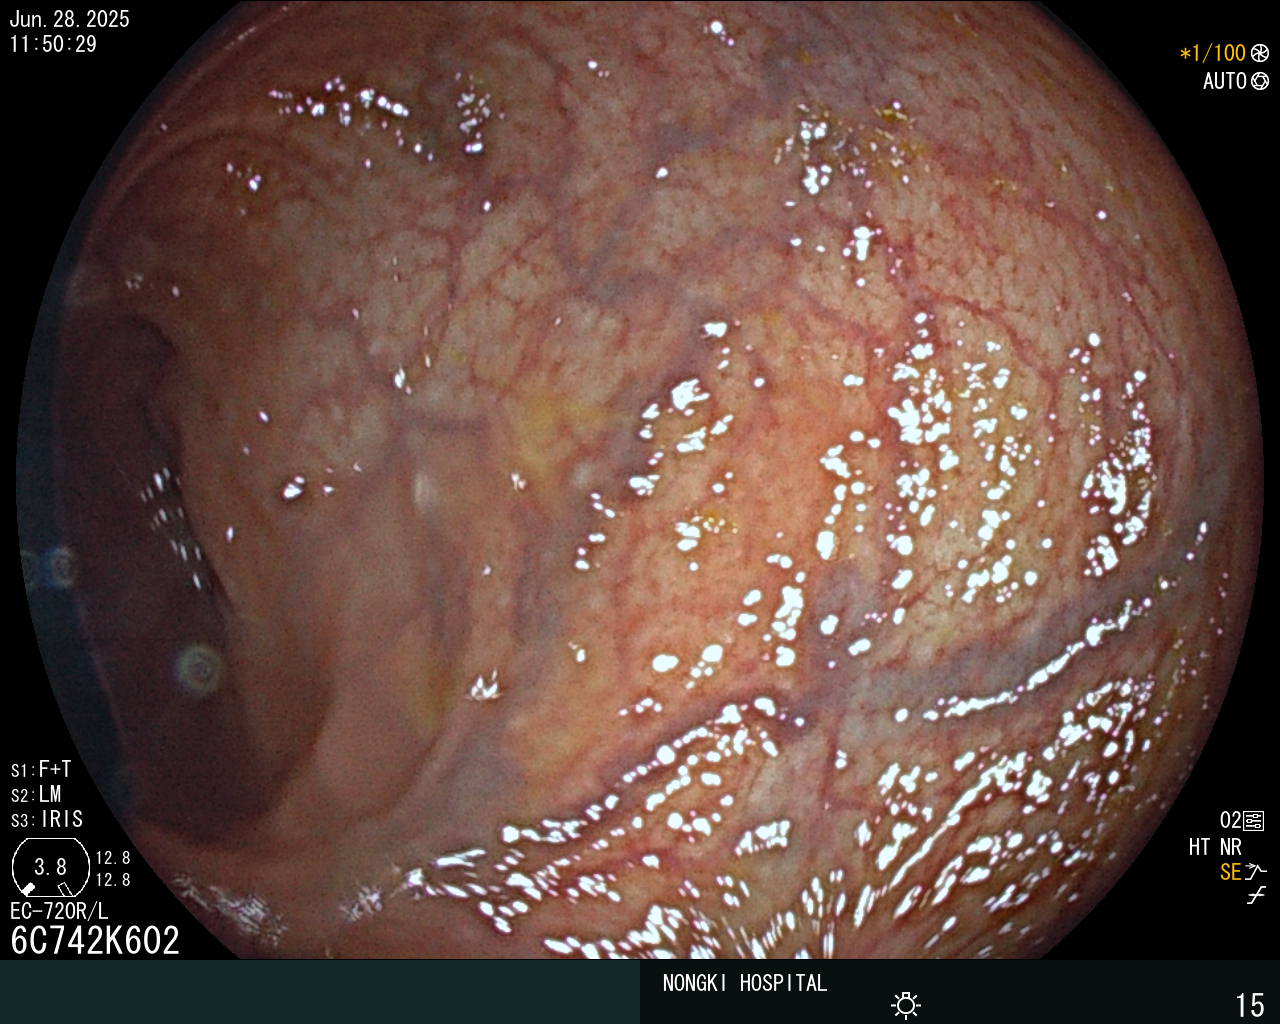
Task: Select the S3: IRIS switch assignment
Action: (x=47, y=819)
